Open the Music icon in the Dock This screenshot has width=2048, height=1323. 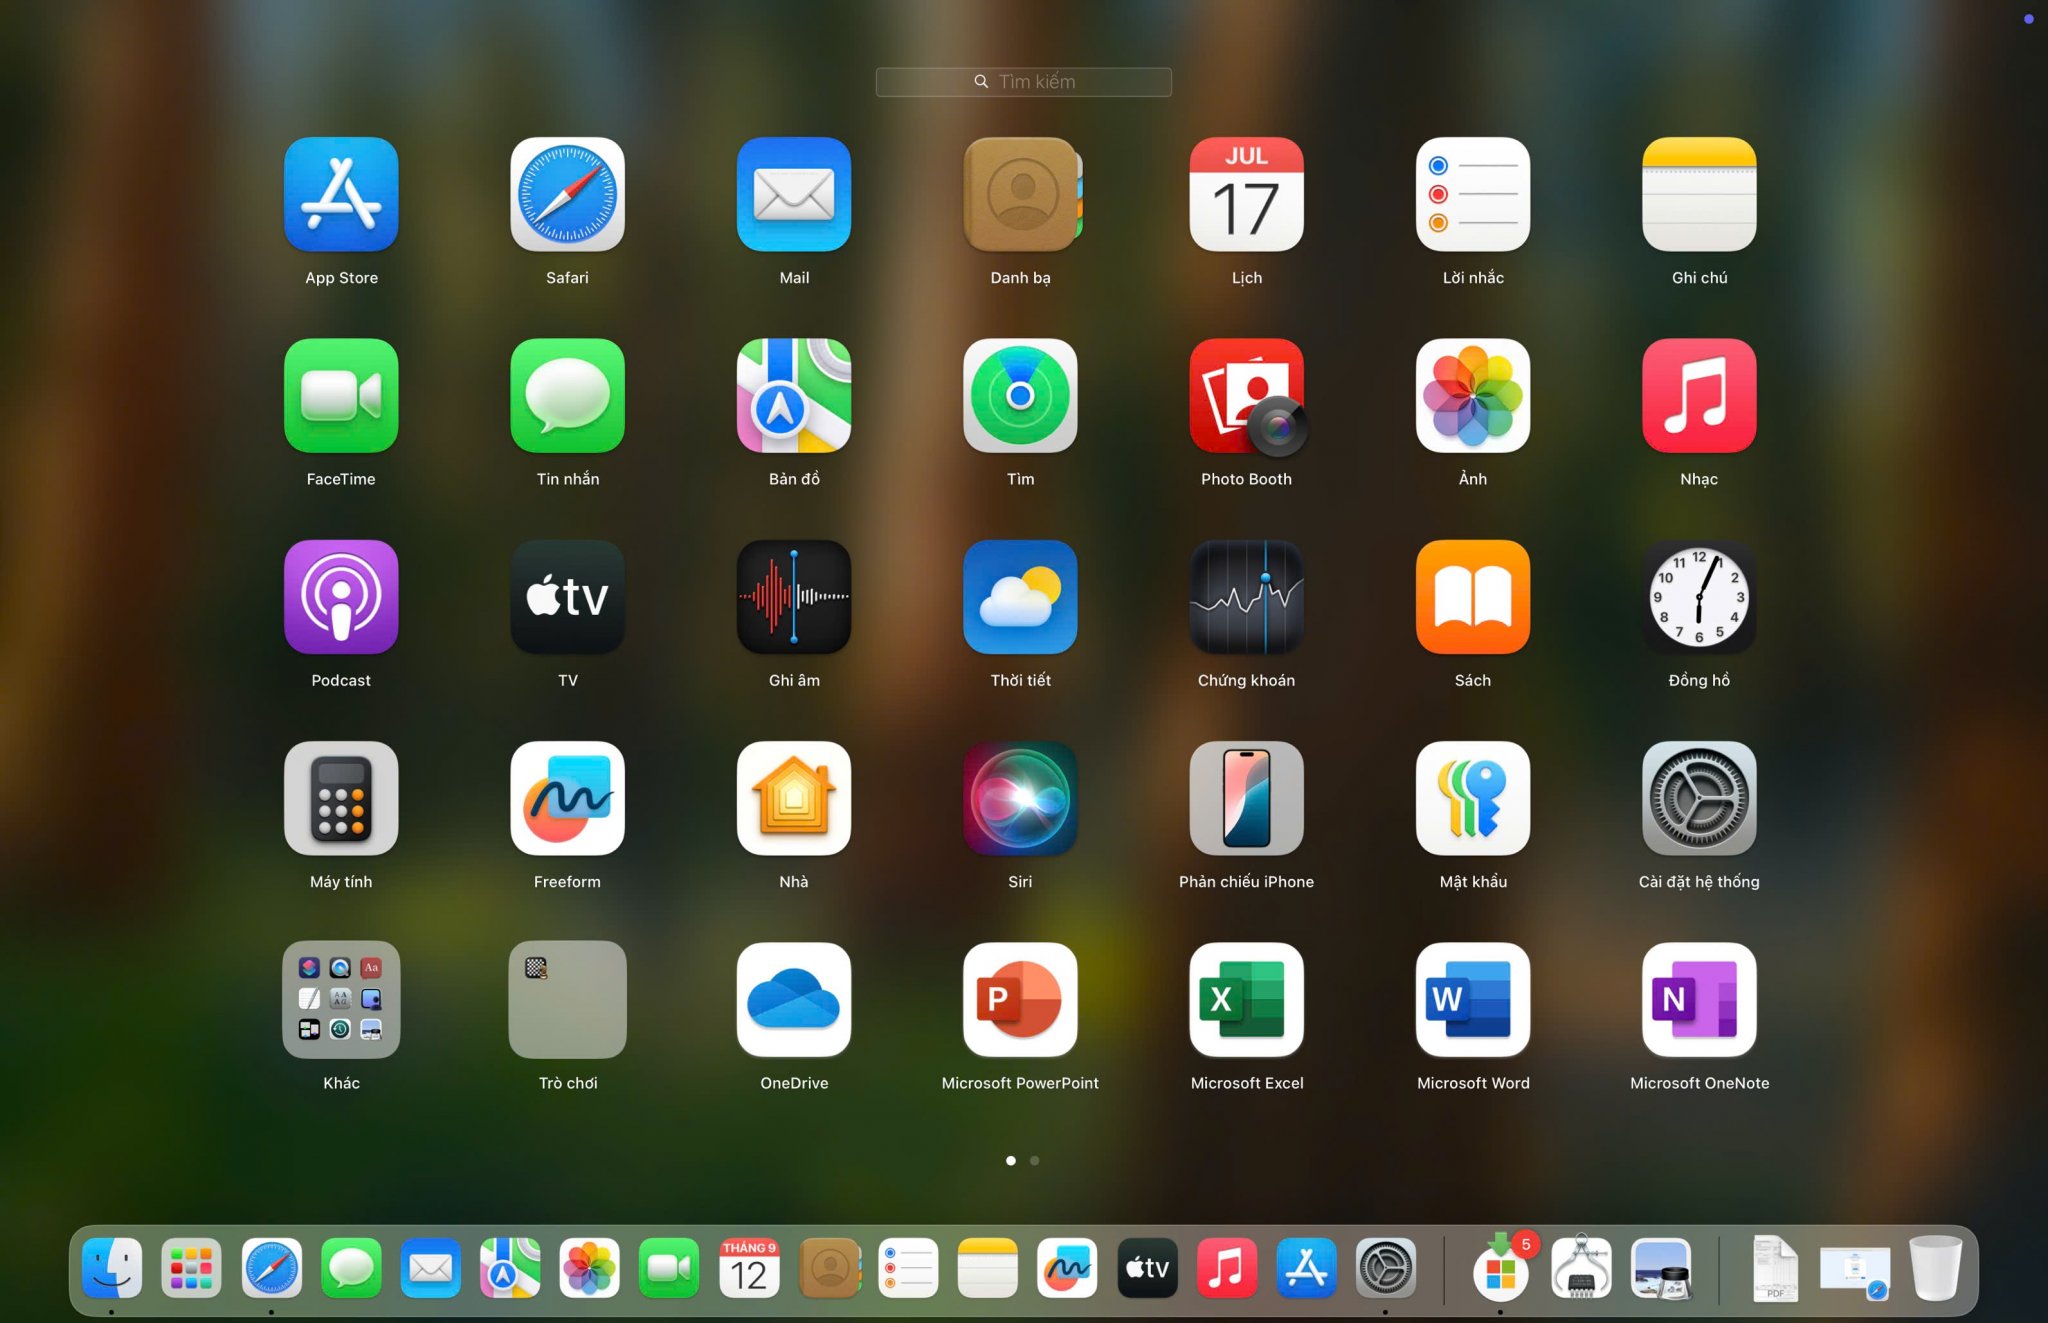point(1227,1268)
